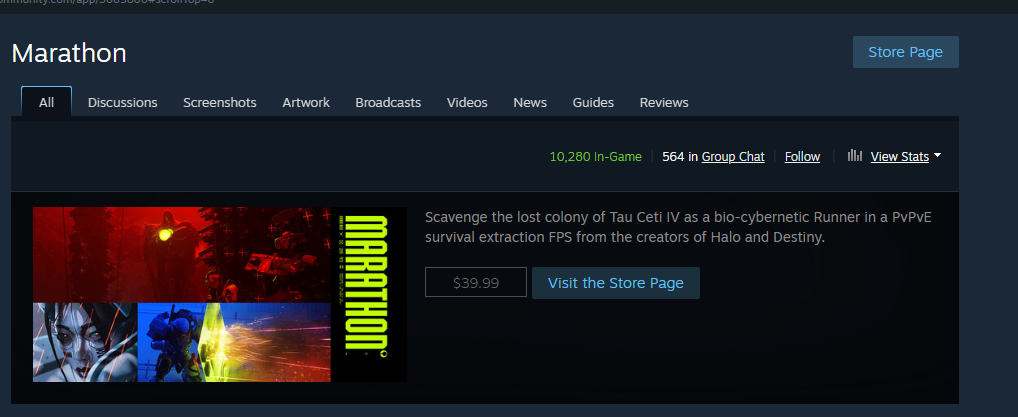
Task: Open the View Stats link
Action: click(x=899, y=157)
